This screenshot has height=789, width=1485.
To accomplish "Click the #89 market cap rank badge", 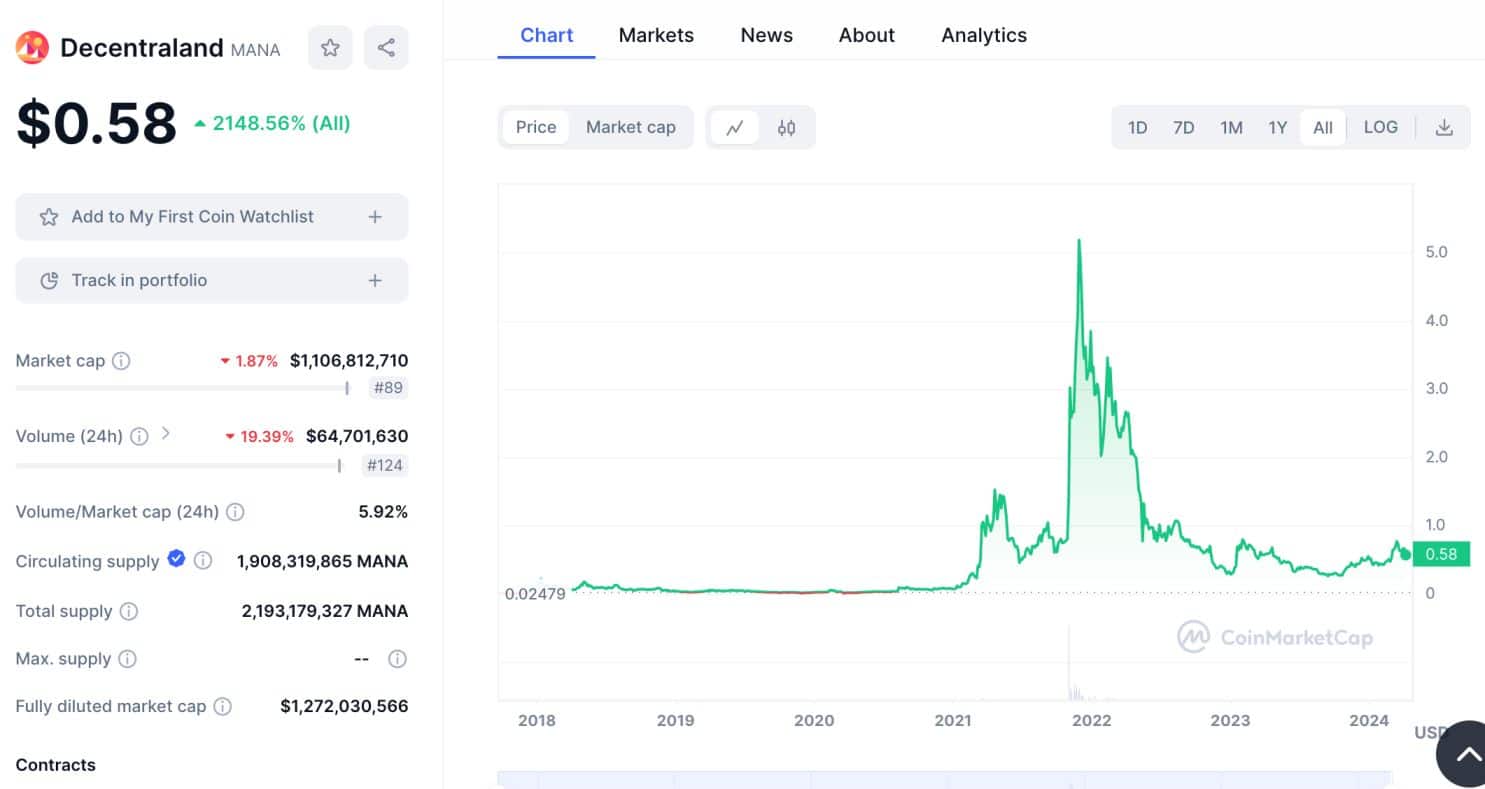I will click(388, 388).
